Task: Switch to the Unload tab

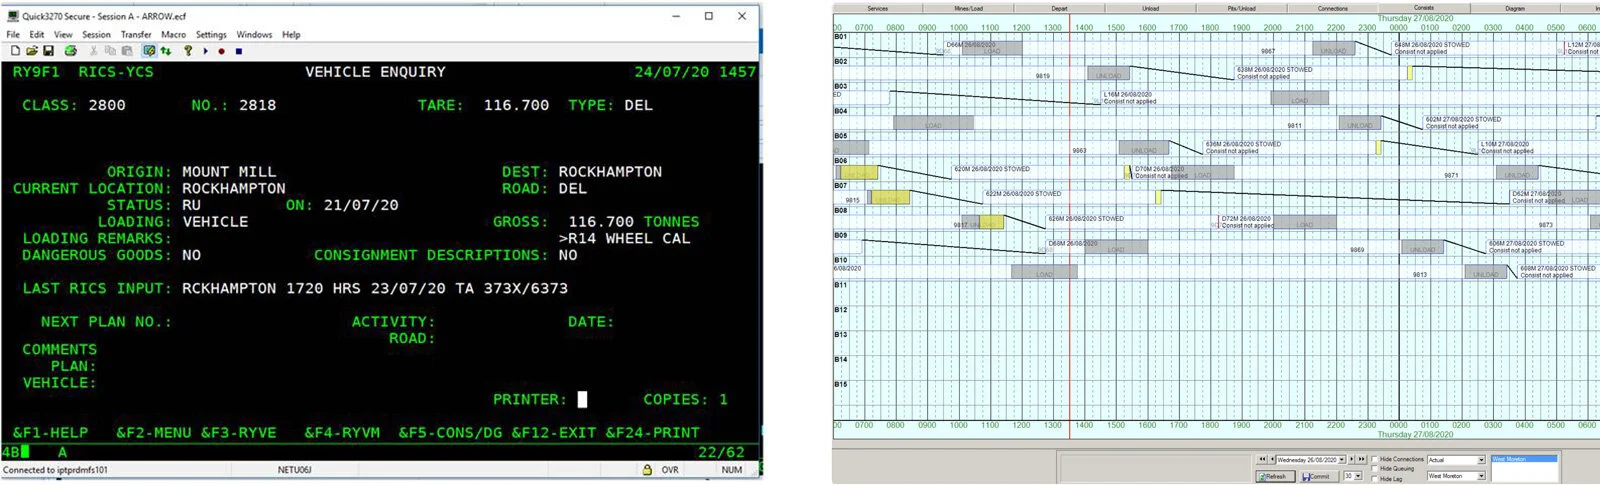Action: [1150, 8]
